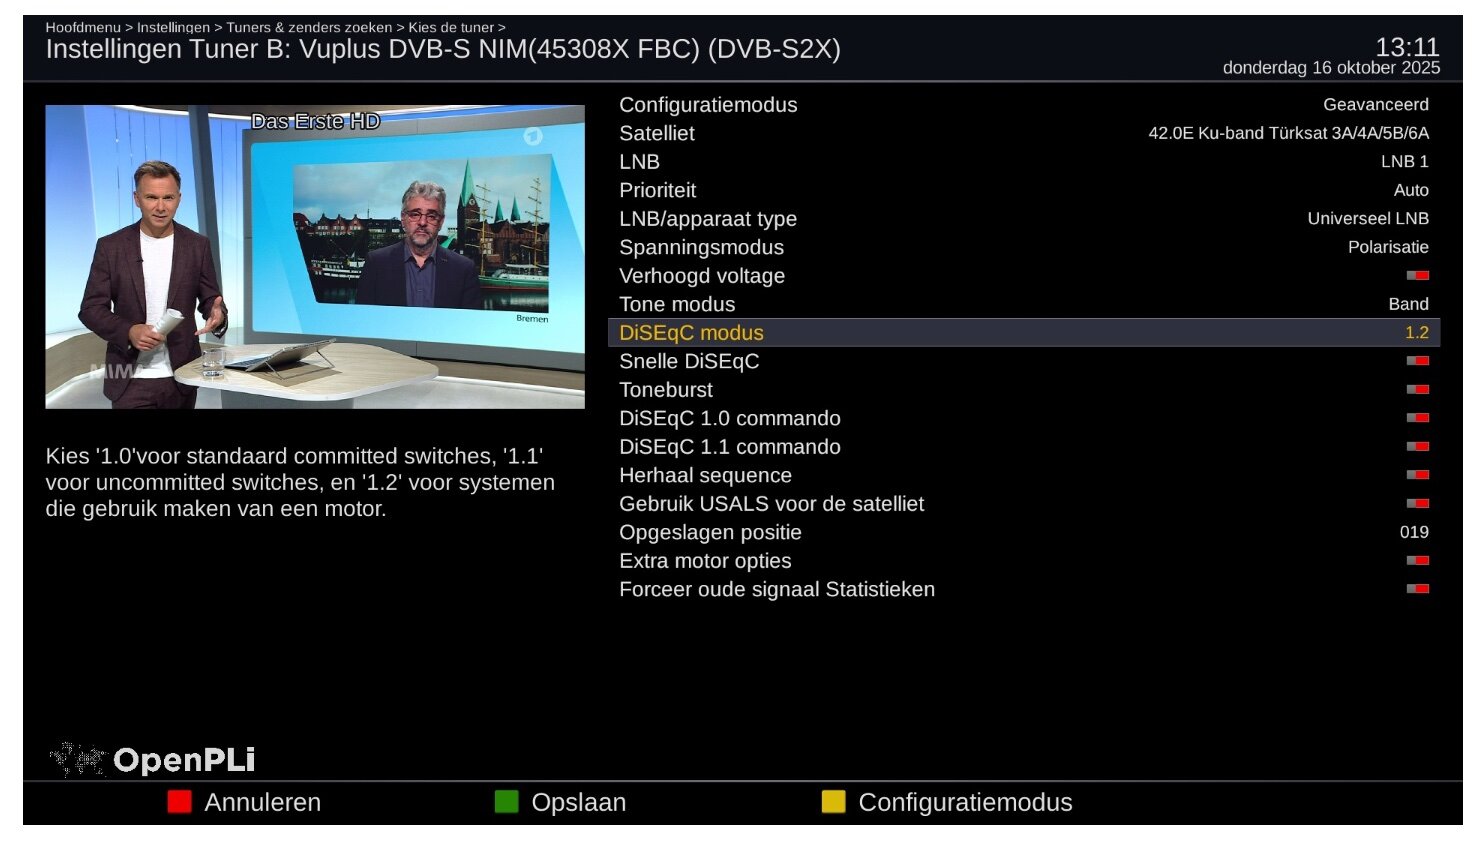
Task: Toggle the Verhoogd voltage switch
Action: (1418, 276)
